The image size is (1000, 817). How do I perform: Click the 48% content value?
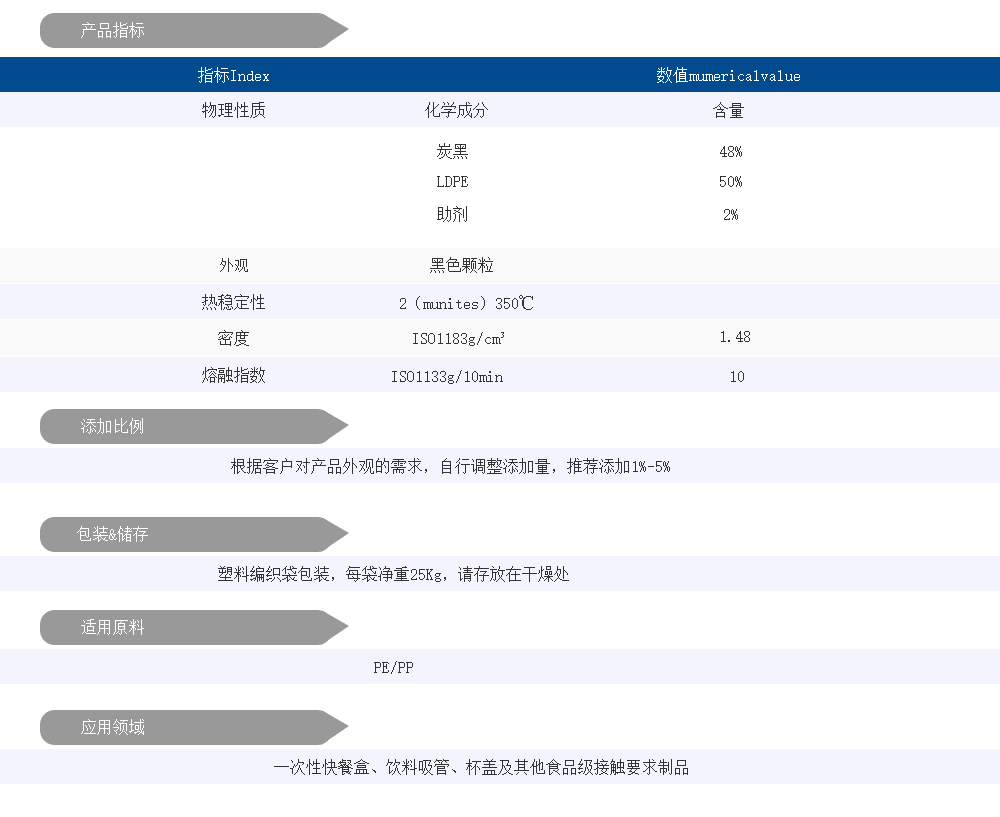tap(730, 152)
